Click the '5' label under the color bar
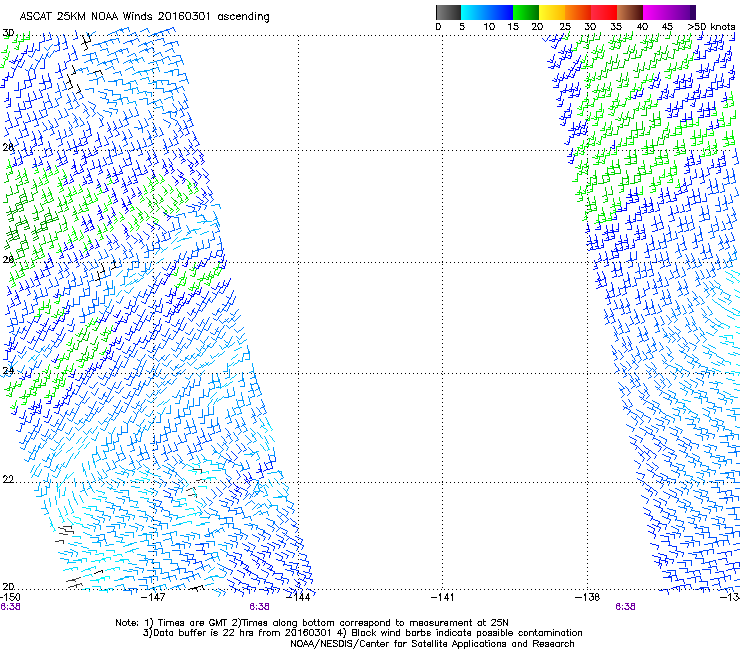This screenshot has height=650, width=740. coord(462,27)
